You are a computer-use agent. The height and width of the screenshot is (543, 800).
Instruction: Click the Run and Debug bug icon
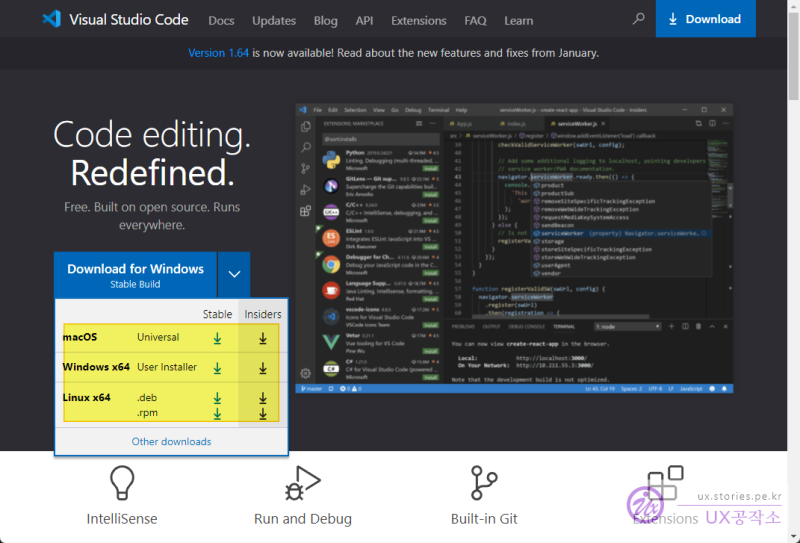coord(303,483)
